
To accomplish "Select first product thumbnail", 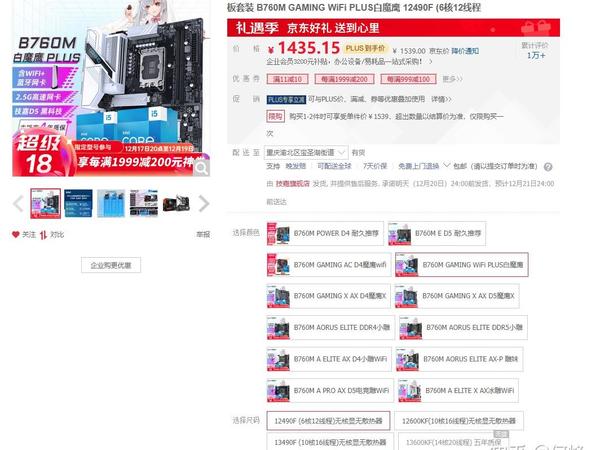I will (x=46, y=203).
